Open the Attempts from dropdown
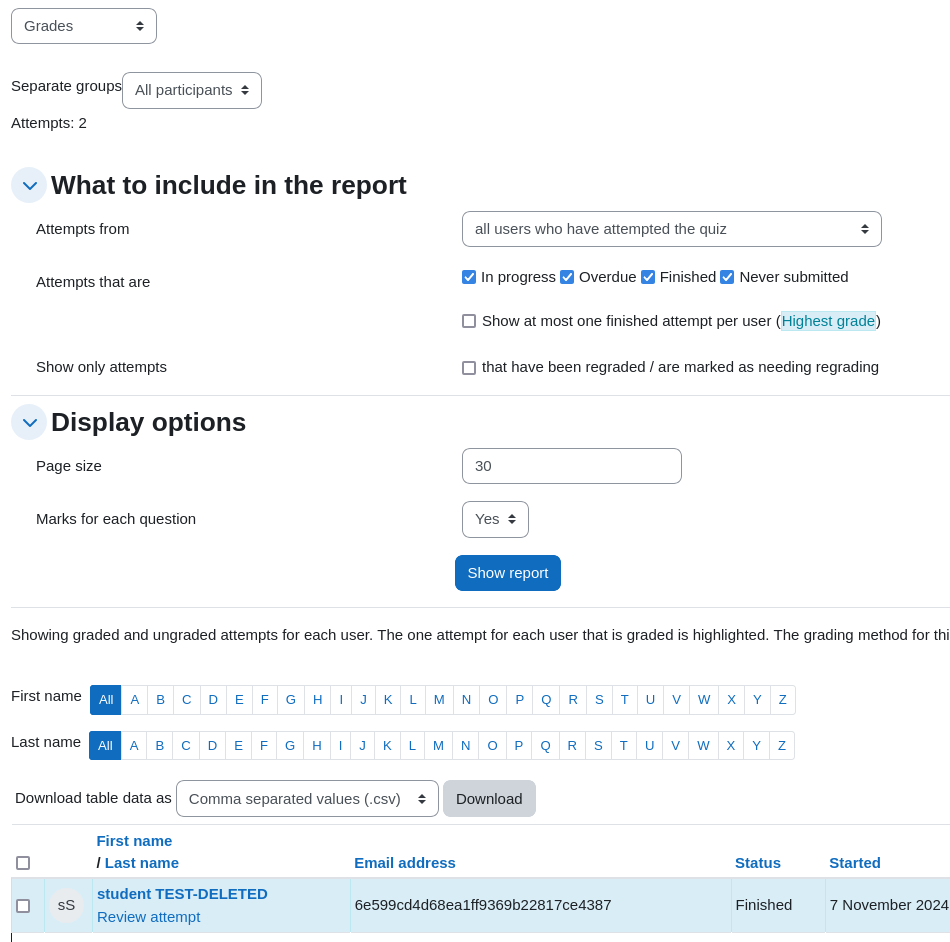This screenshot has height=942, width=950. click(x=671, y=229)
